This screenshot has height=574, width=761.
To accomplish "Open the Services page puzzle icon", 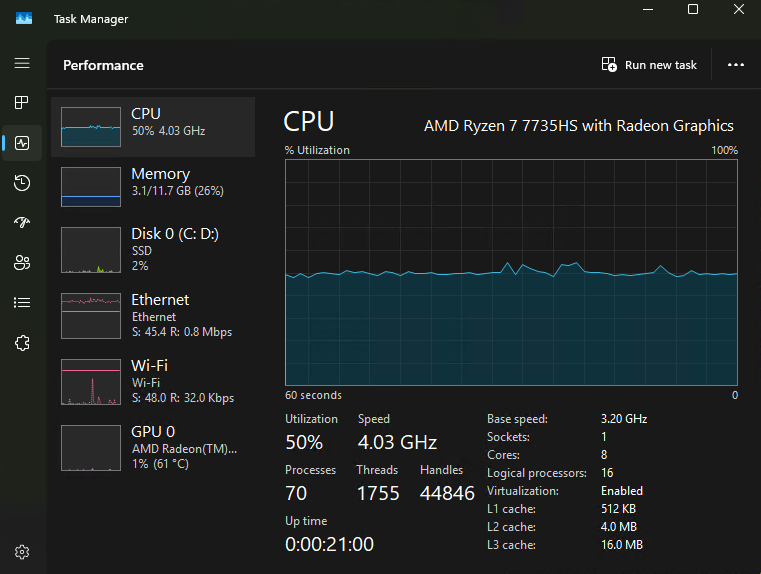I will 22,343.
